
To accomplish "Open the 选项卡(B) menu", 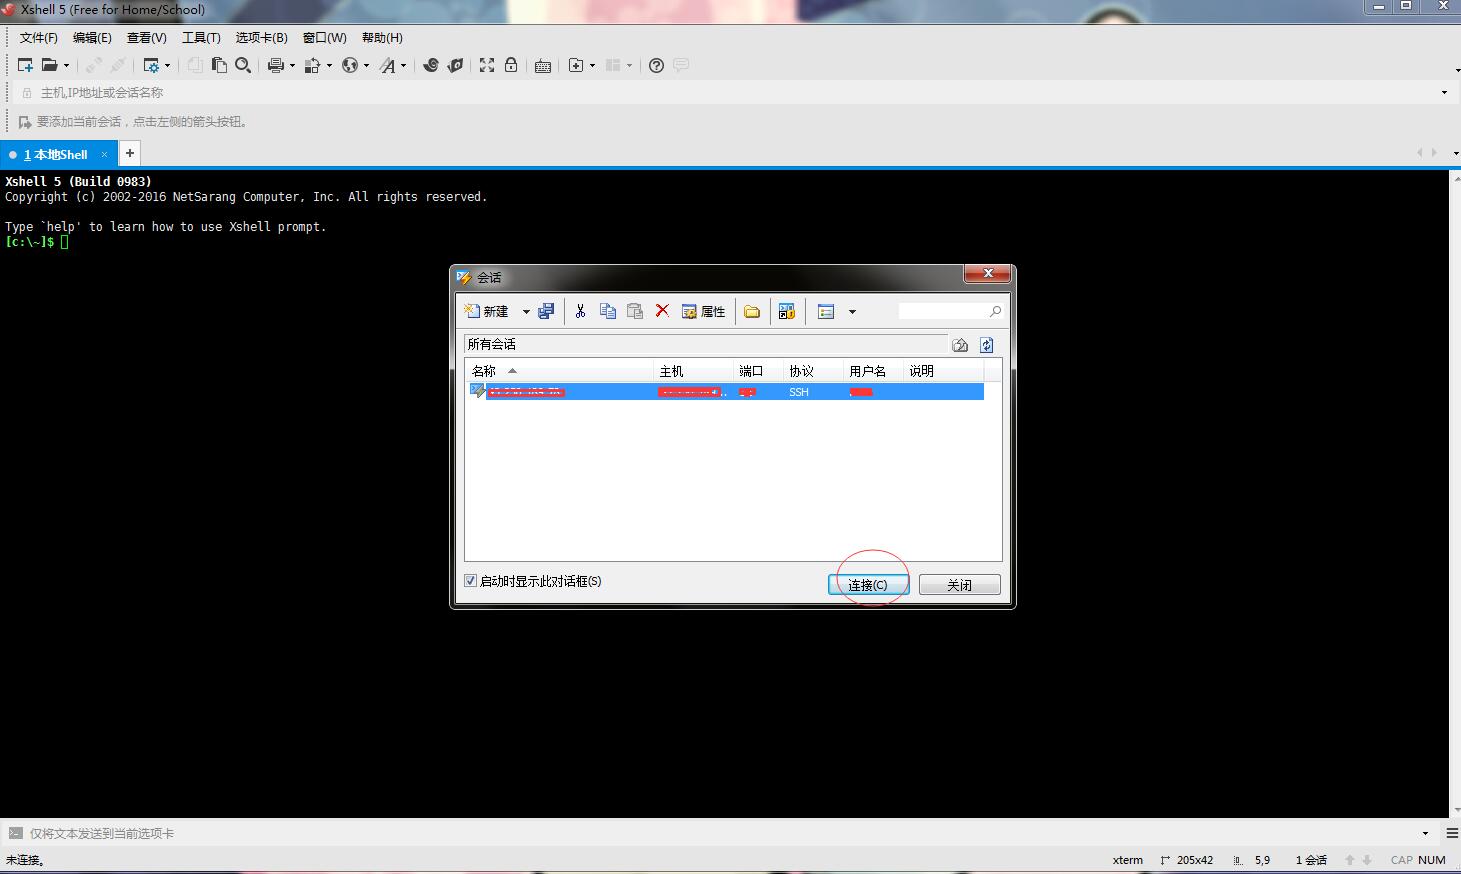I will pyautogui.click(x=262, y=38).
